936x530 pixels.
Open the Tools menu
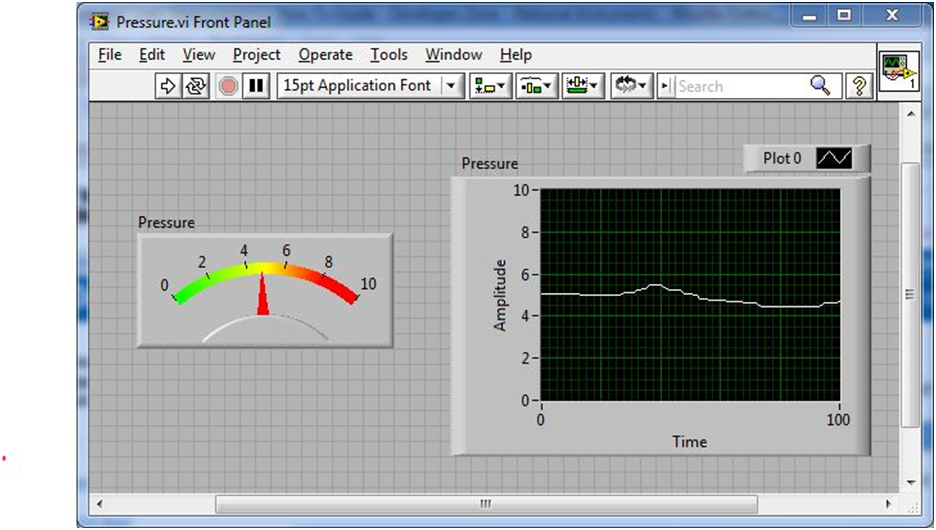pos(388,55)
